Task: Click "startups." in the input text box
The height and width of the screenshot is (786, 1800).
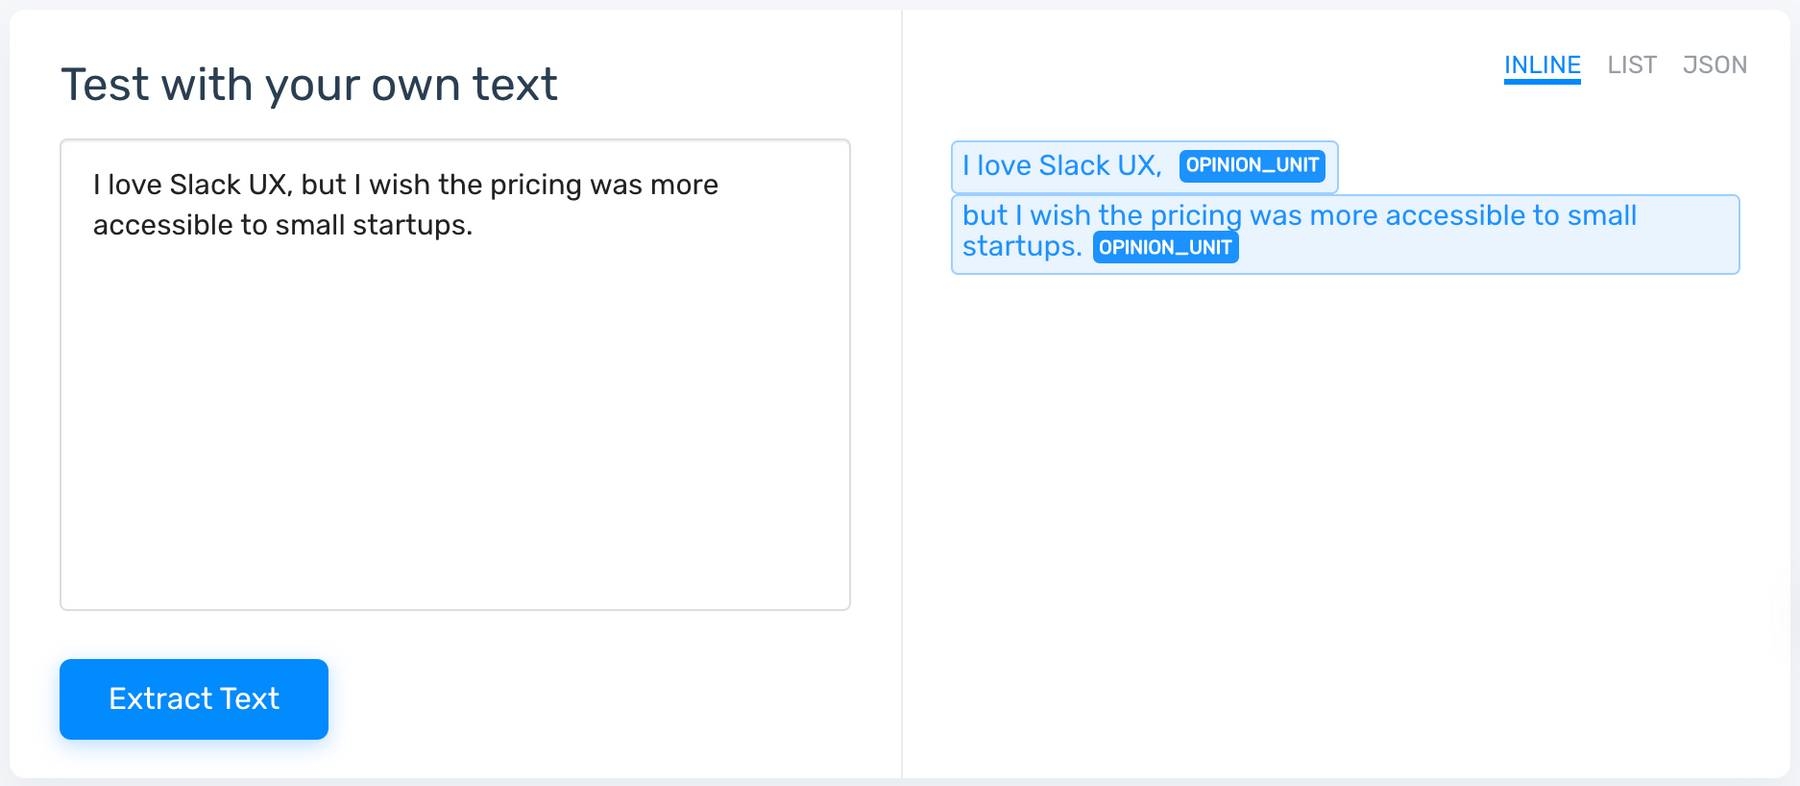Action: click(412, 225)
